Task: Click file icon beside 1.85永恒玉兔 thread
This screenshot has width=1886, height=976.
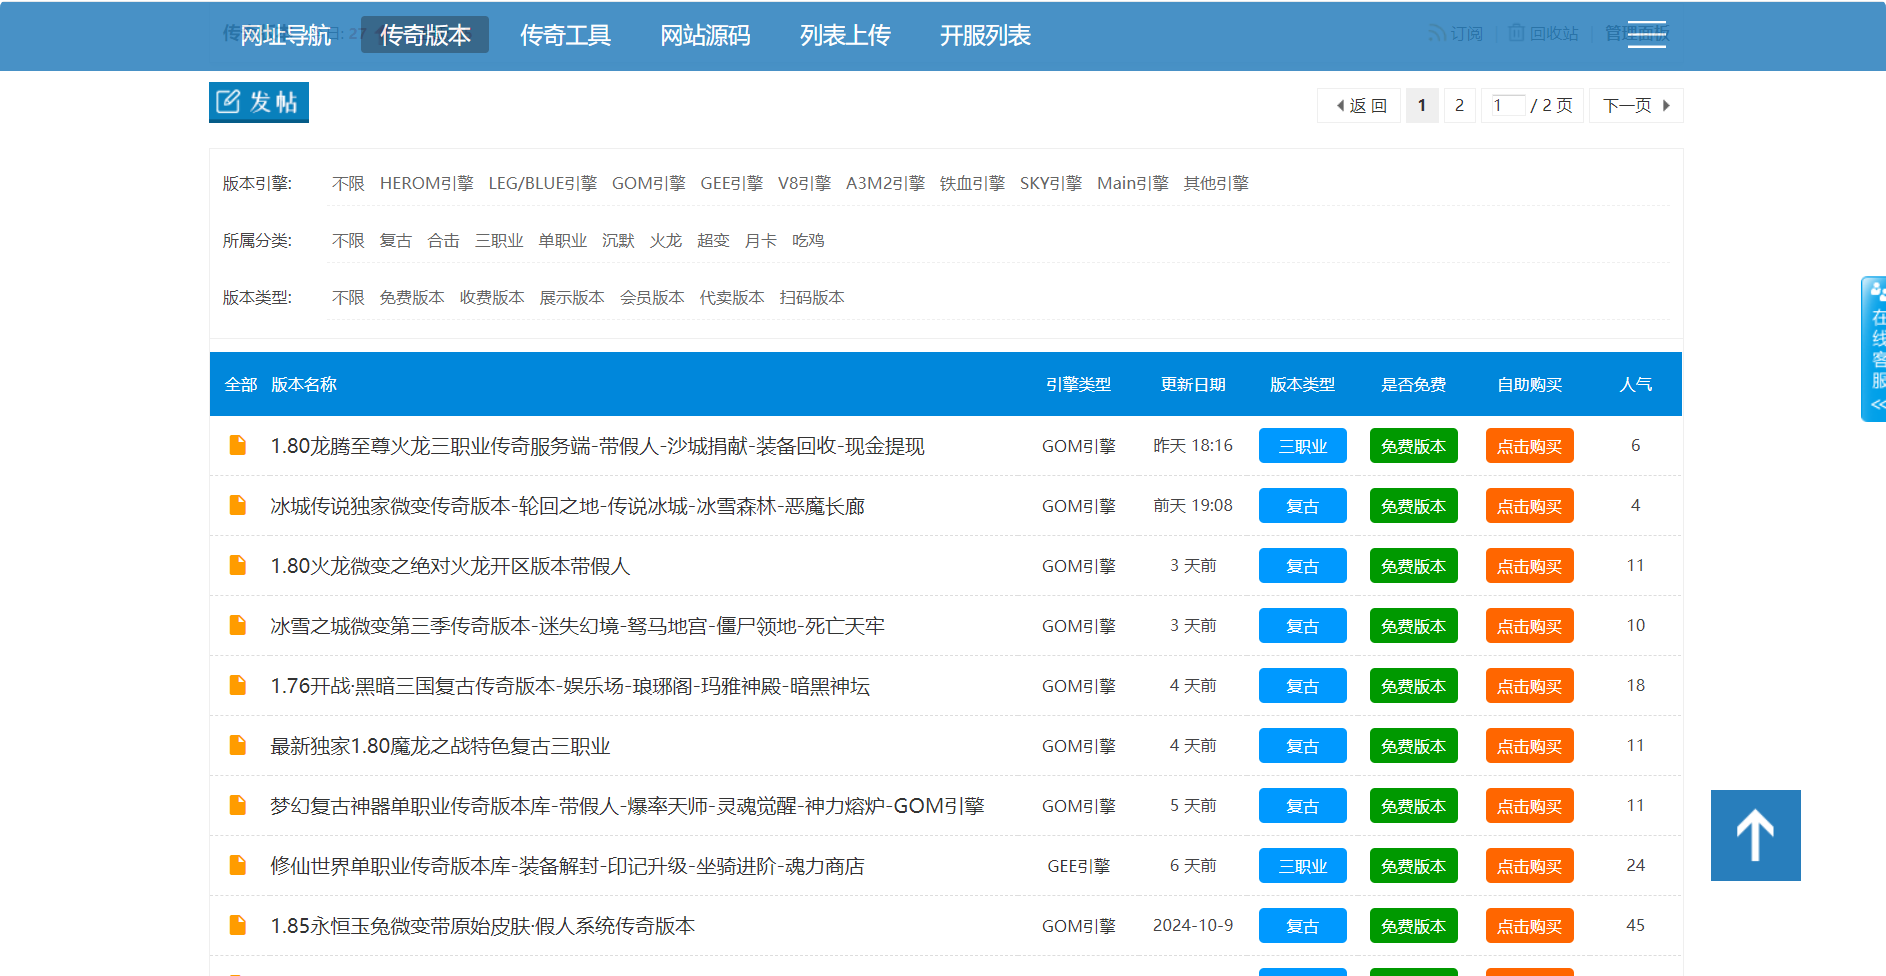Action: point(238,925)
